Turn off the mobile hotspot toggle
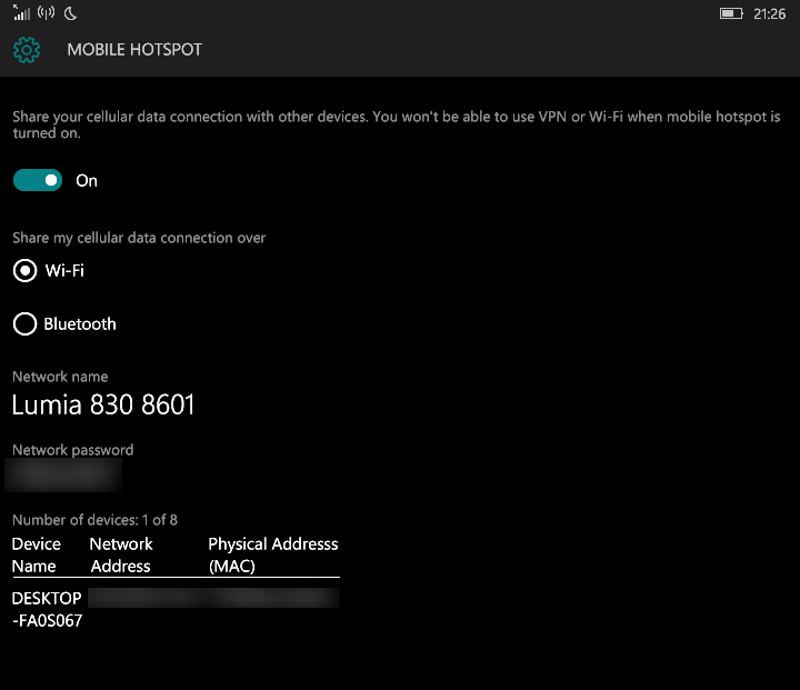Screen dimensions: 800x690 pos(38,180)
